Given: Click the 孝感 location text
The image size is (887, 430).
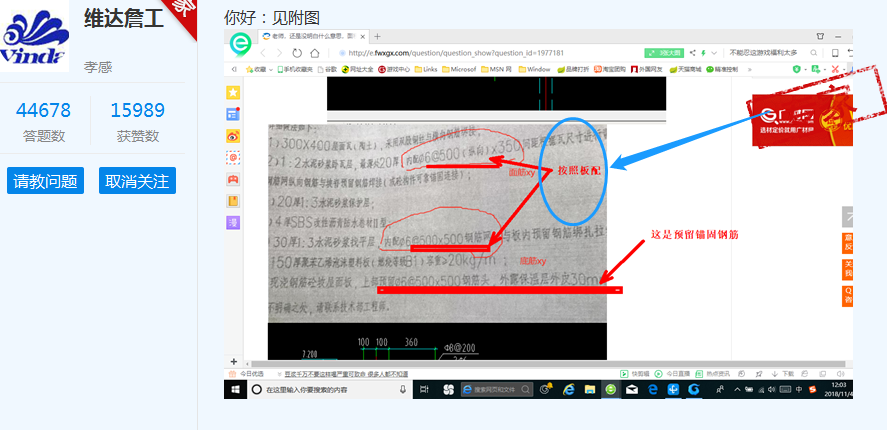Looking at the screenshot, I should [98, 67].
